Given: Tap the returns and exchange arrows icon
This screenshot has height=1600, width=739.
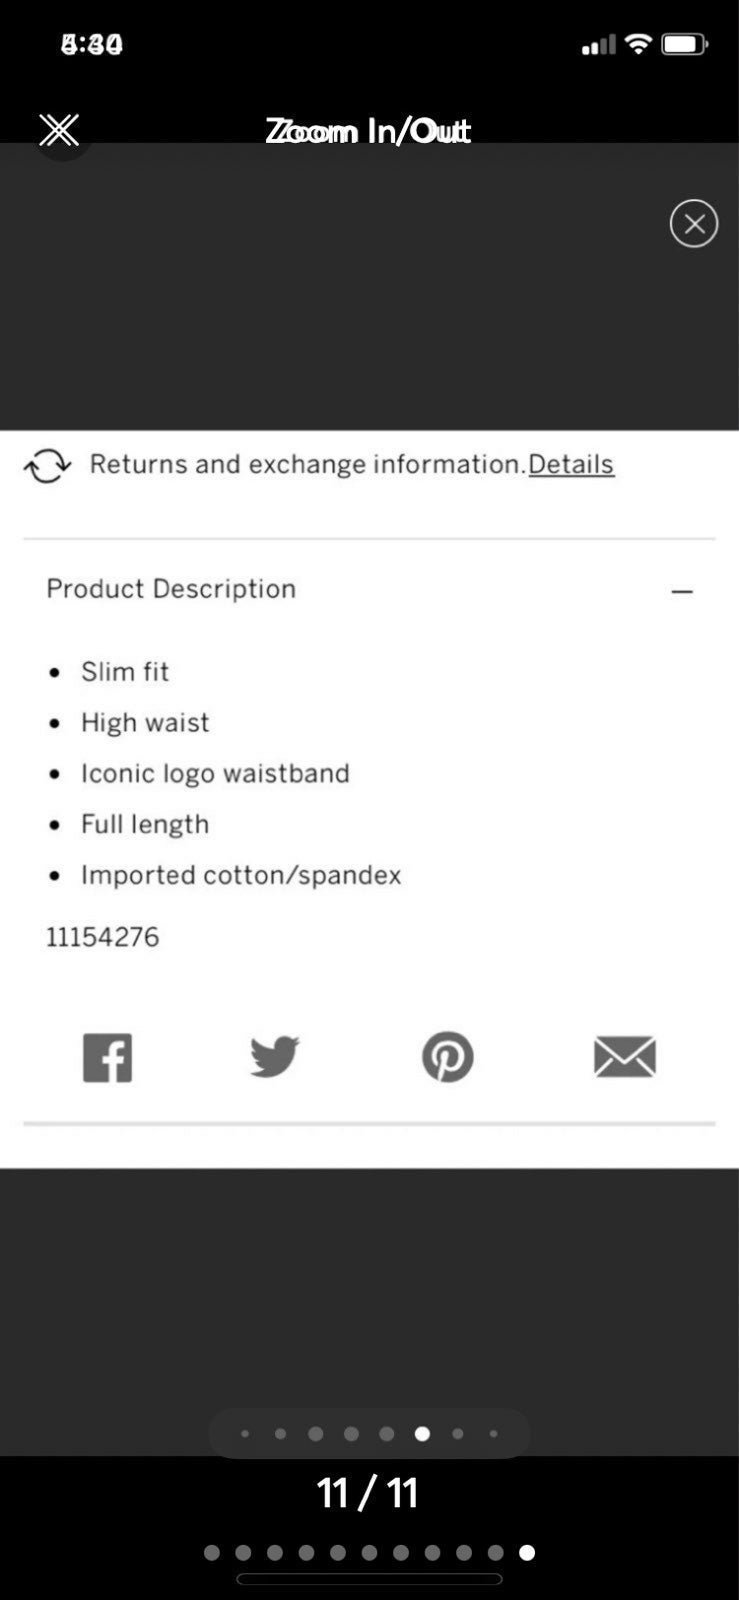Looking at the screenshot, I should click(47, 465).
